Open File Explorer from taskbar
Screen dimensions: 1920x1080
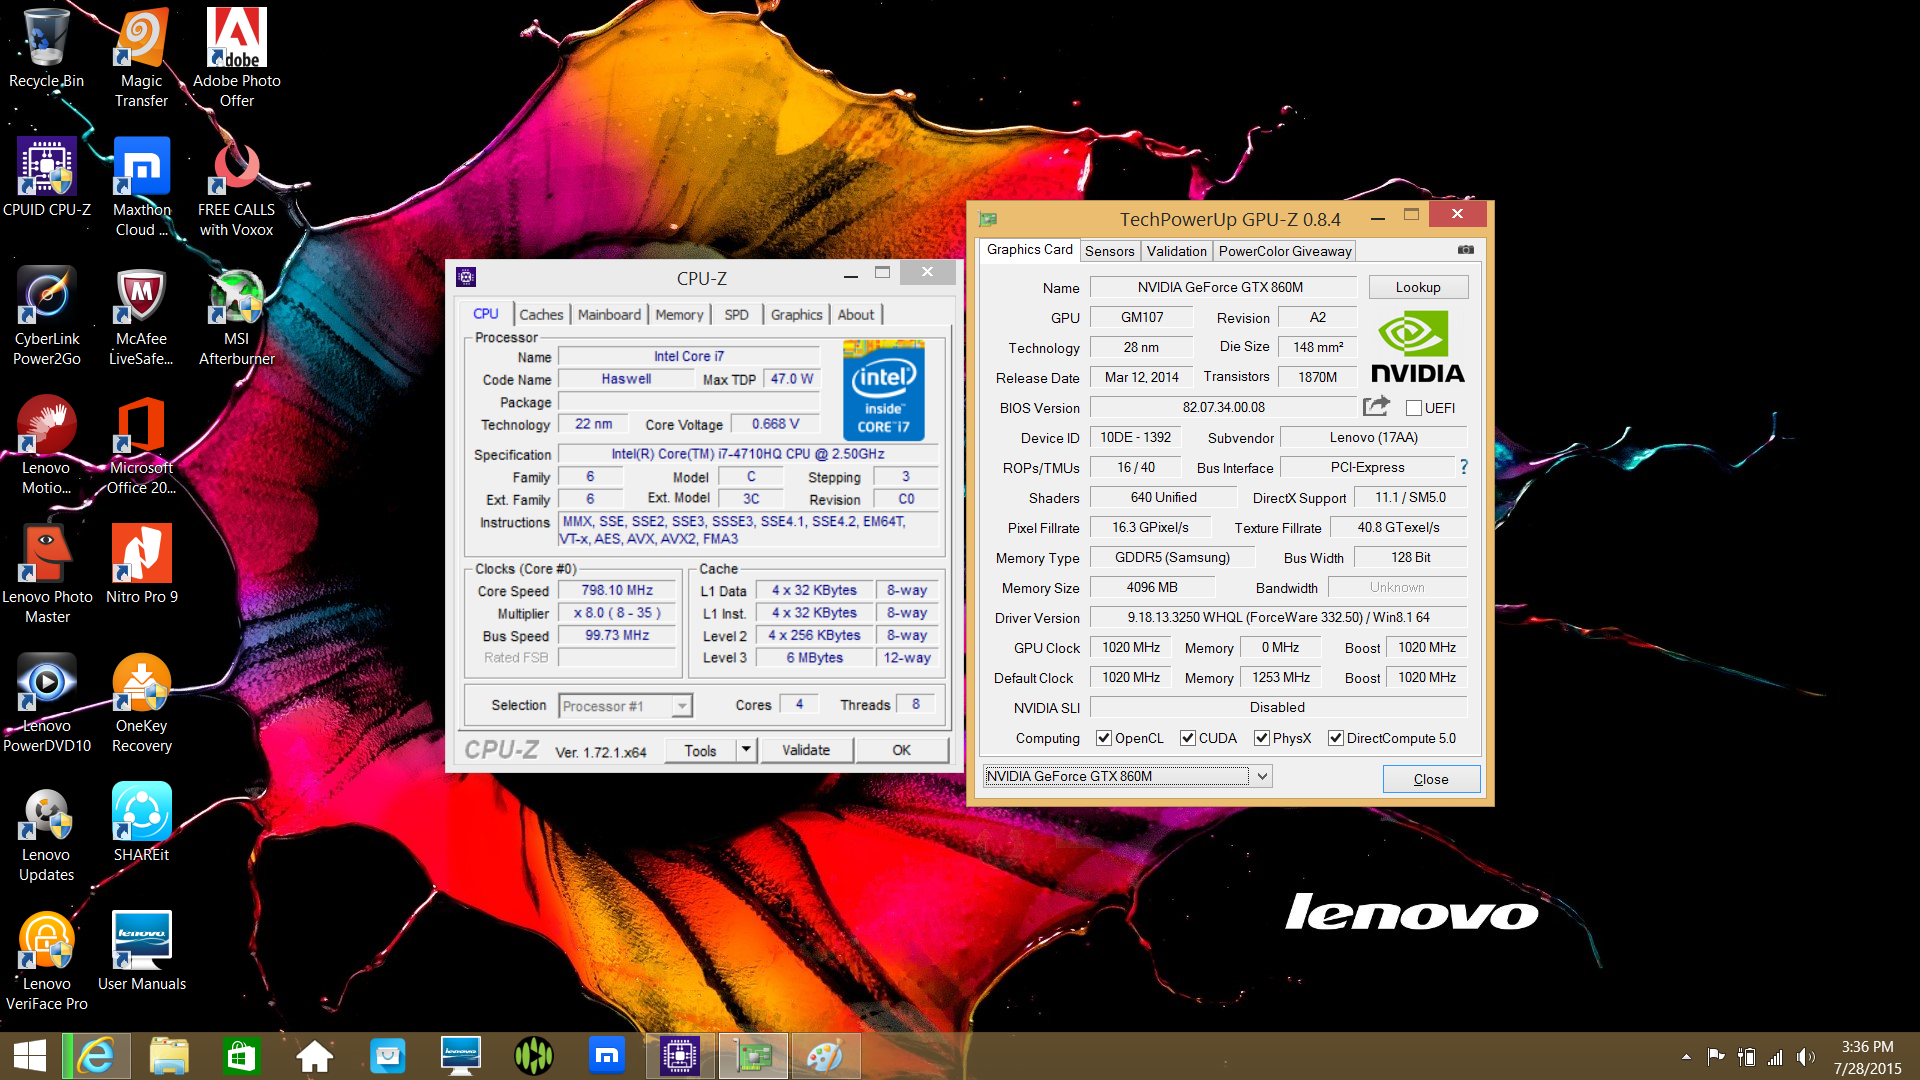169,1056
